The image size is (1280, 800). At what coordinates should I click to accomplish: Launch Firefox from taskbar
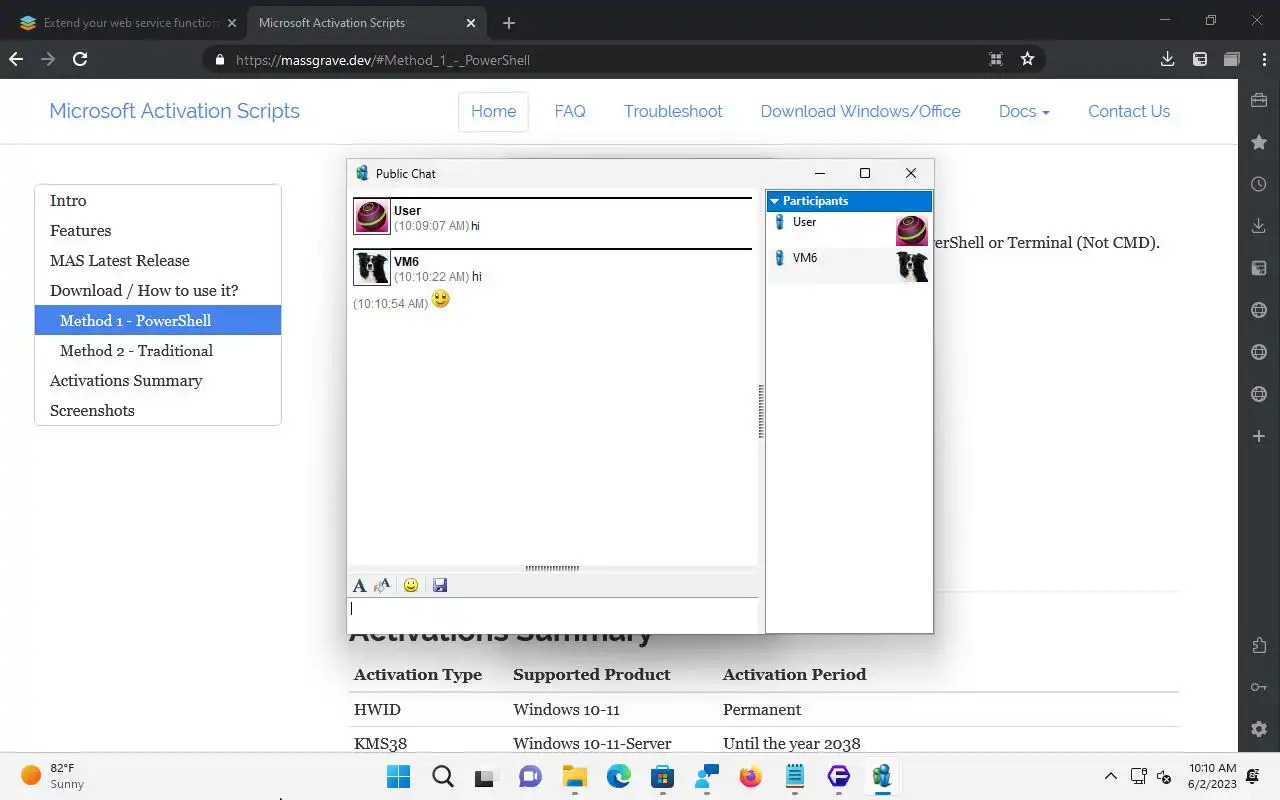tap(750, 776)
